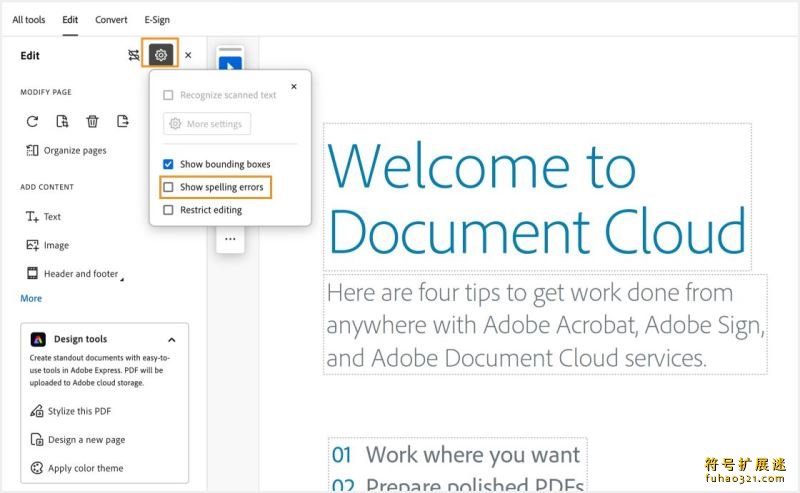Click the '01 Work where you want' line
This screenshot has height=493, width=800.
[x=457, y=455]
